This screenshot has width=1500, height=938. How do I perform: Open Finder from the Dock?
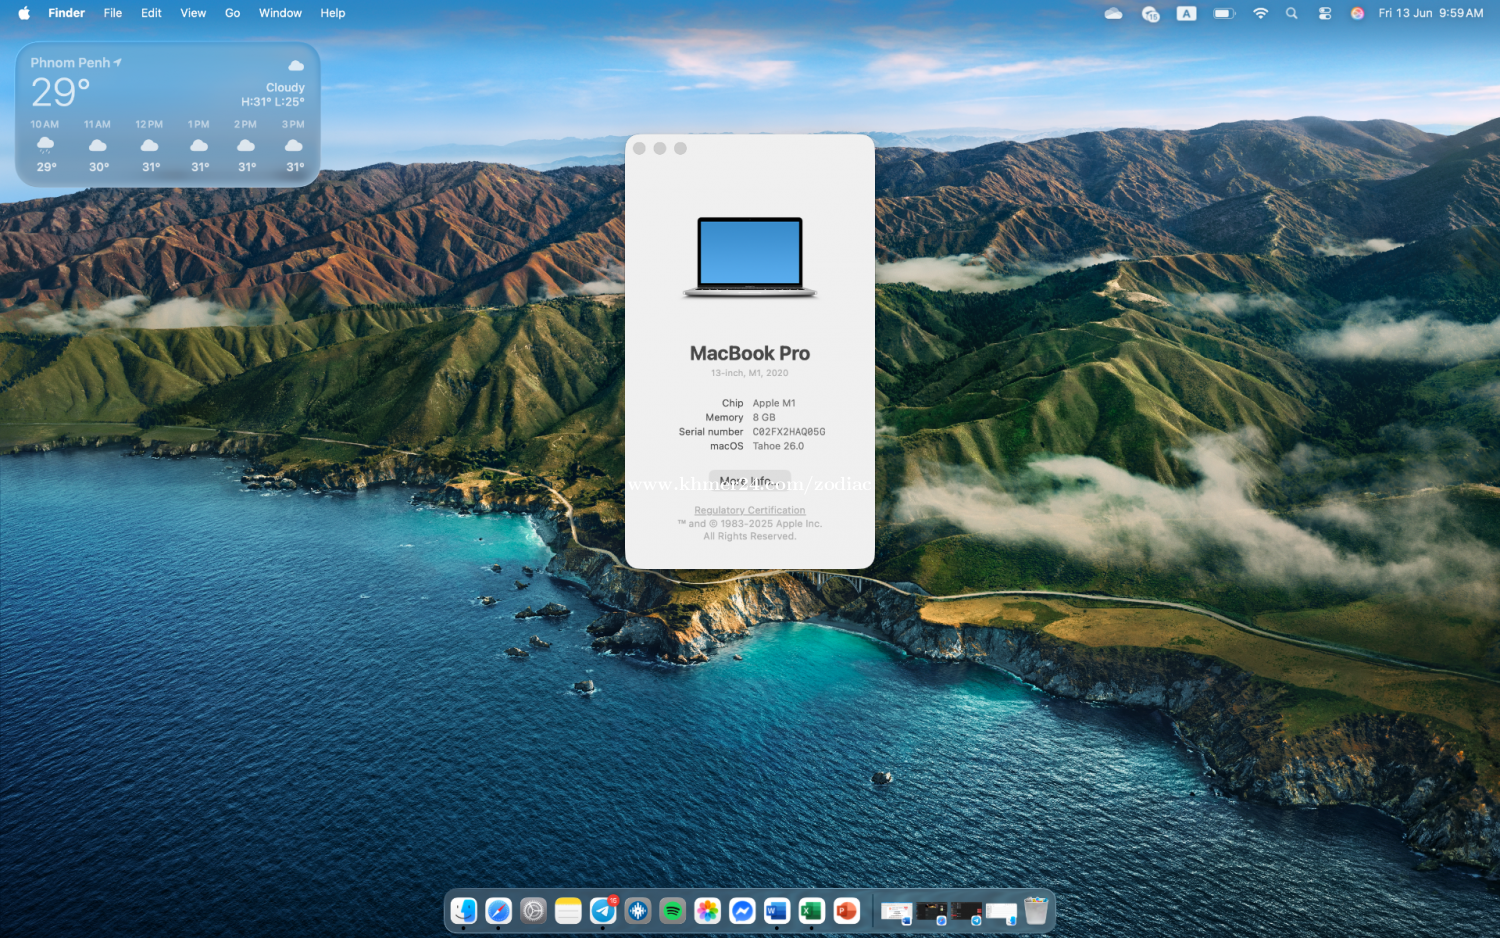[464, 911]
